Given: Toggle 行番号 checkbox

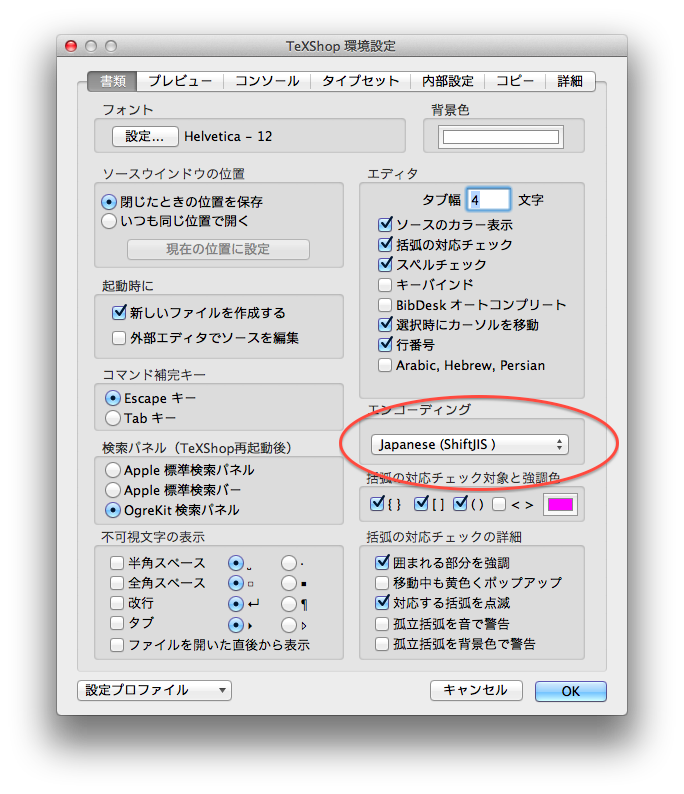Looking at the screenshot, I should pyautogui.click(x=385, y=345).
